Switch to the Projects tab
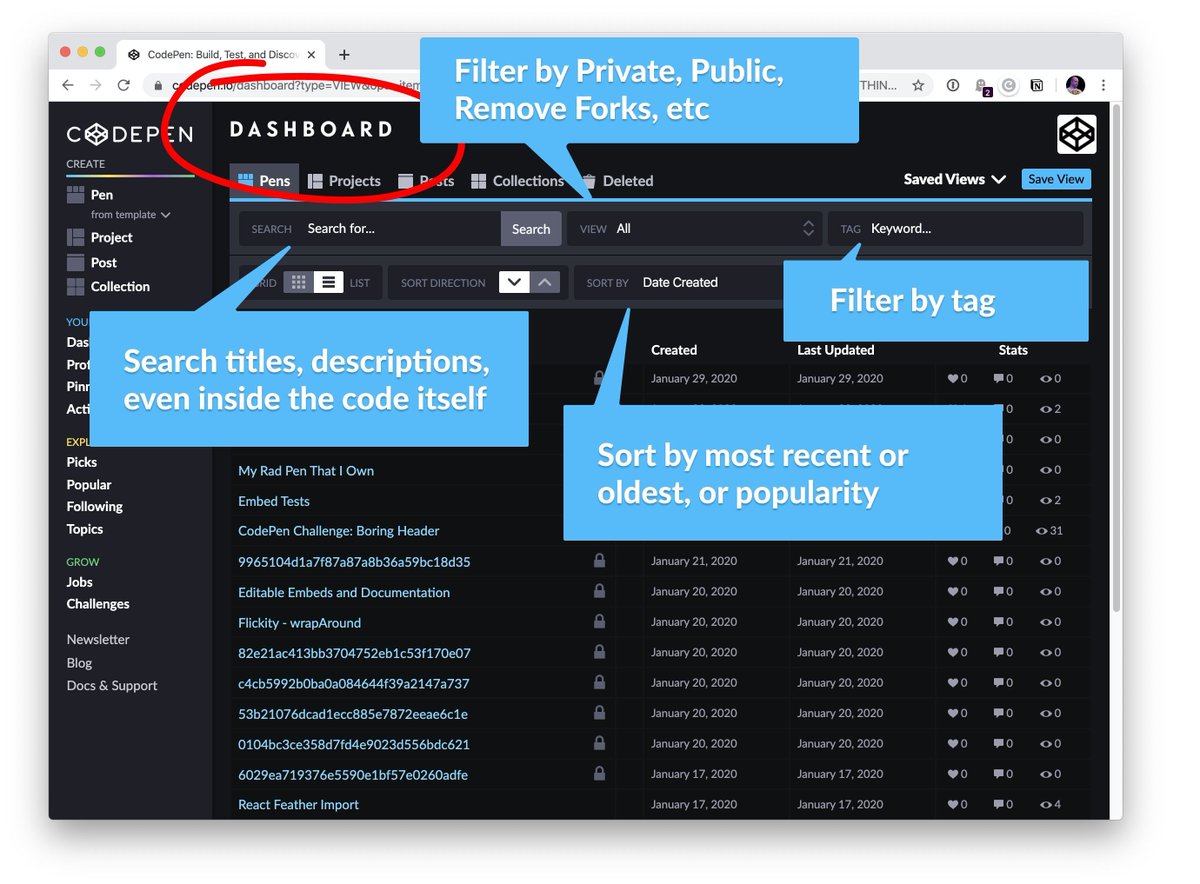Screen dimensions: 1200x884 pos(344,181)
